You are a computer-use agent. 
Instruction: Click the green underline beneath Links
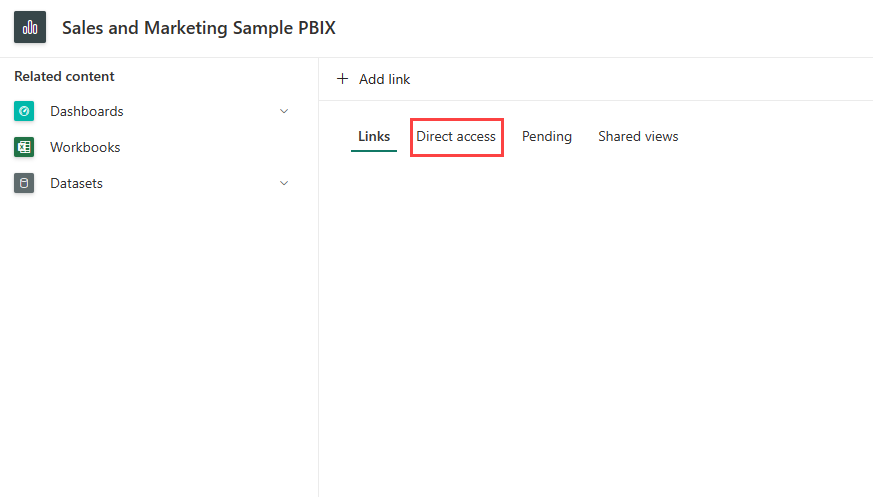coord(374,151)
